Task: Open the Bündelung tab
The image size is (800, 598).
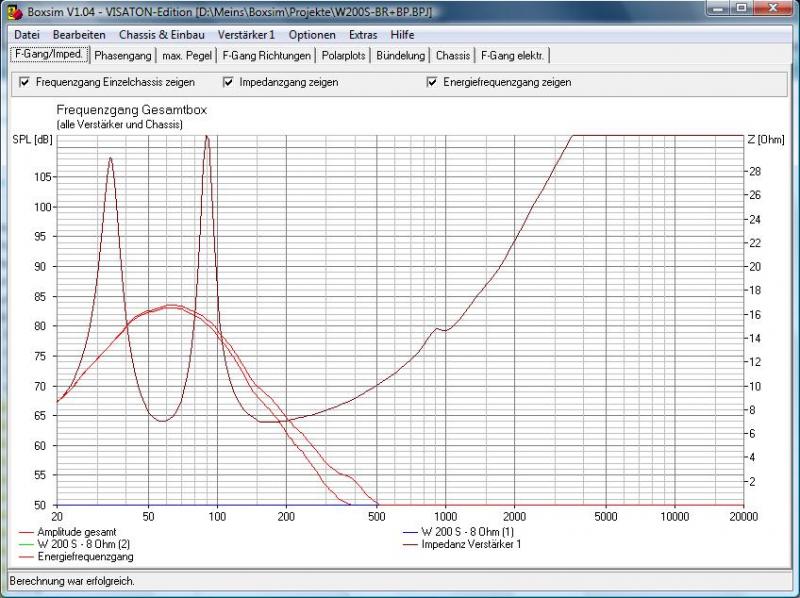Action: point(401,56)
